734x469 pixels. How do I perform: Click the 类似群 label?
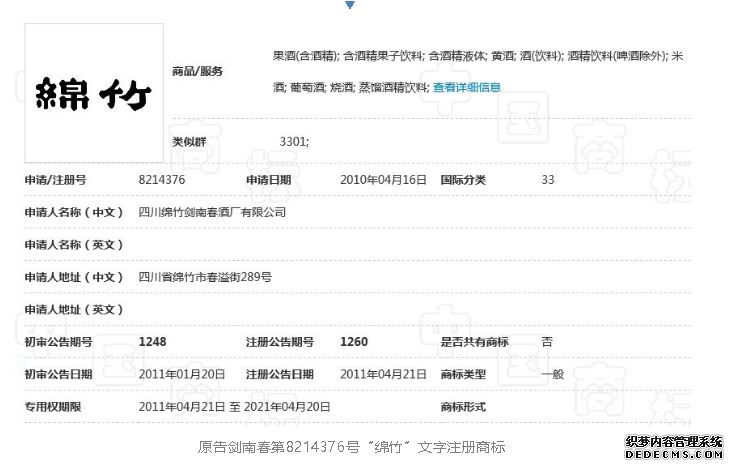click(x=189, y=142)
